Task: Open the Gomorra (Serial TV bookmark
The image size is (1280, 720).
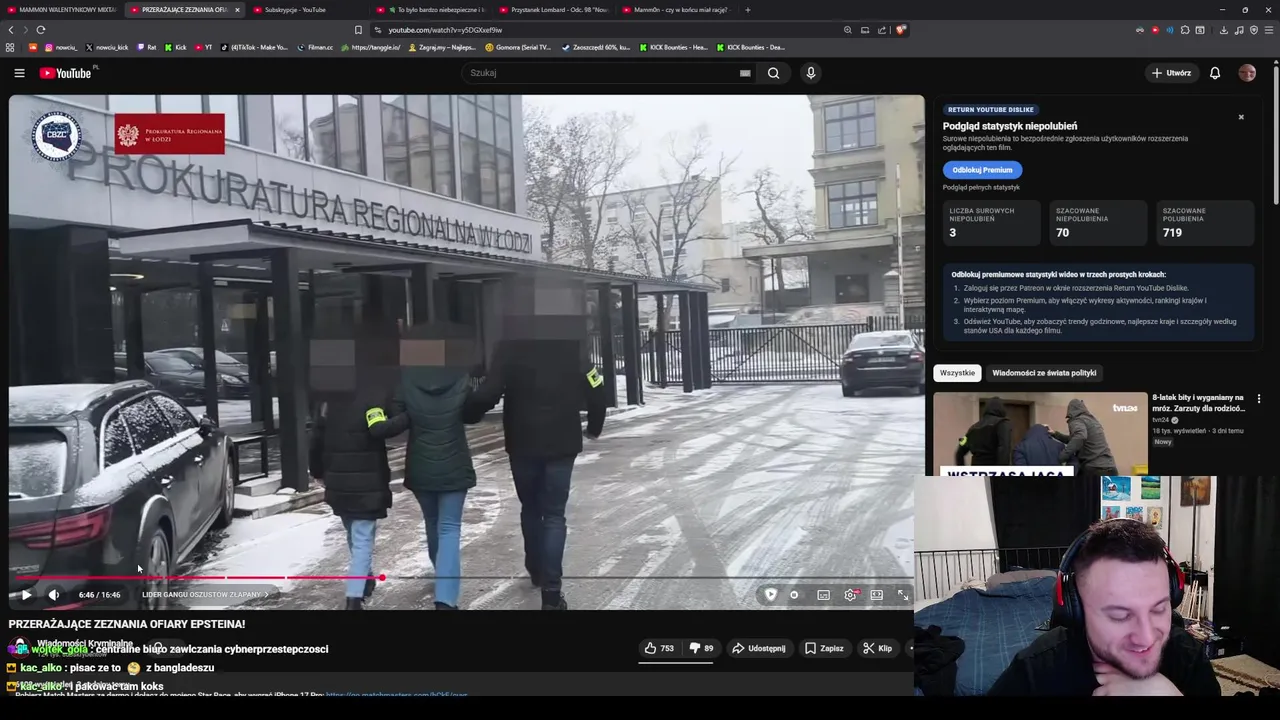Action: pyautogui.click(x=519, y=47)
